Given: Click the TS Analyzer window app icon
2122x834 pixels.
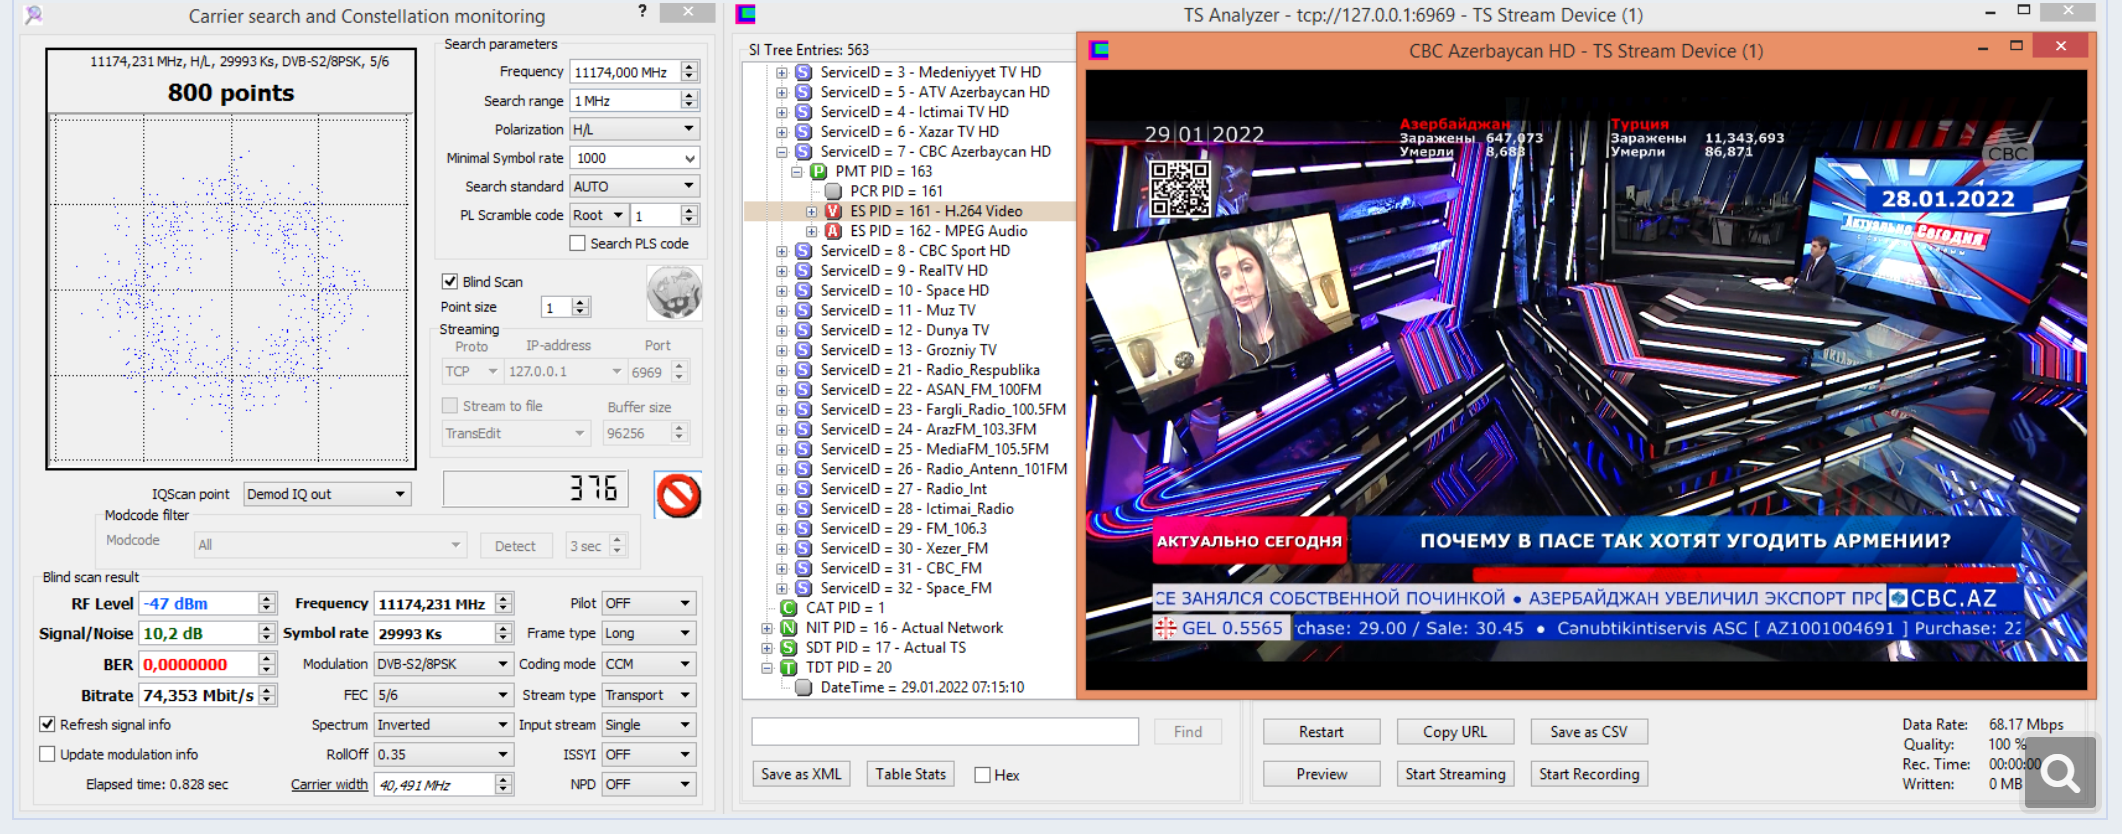Looking at the screenshot, I should (745, 14).
